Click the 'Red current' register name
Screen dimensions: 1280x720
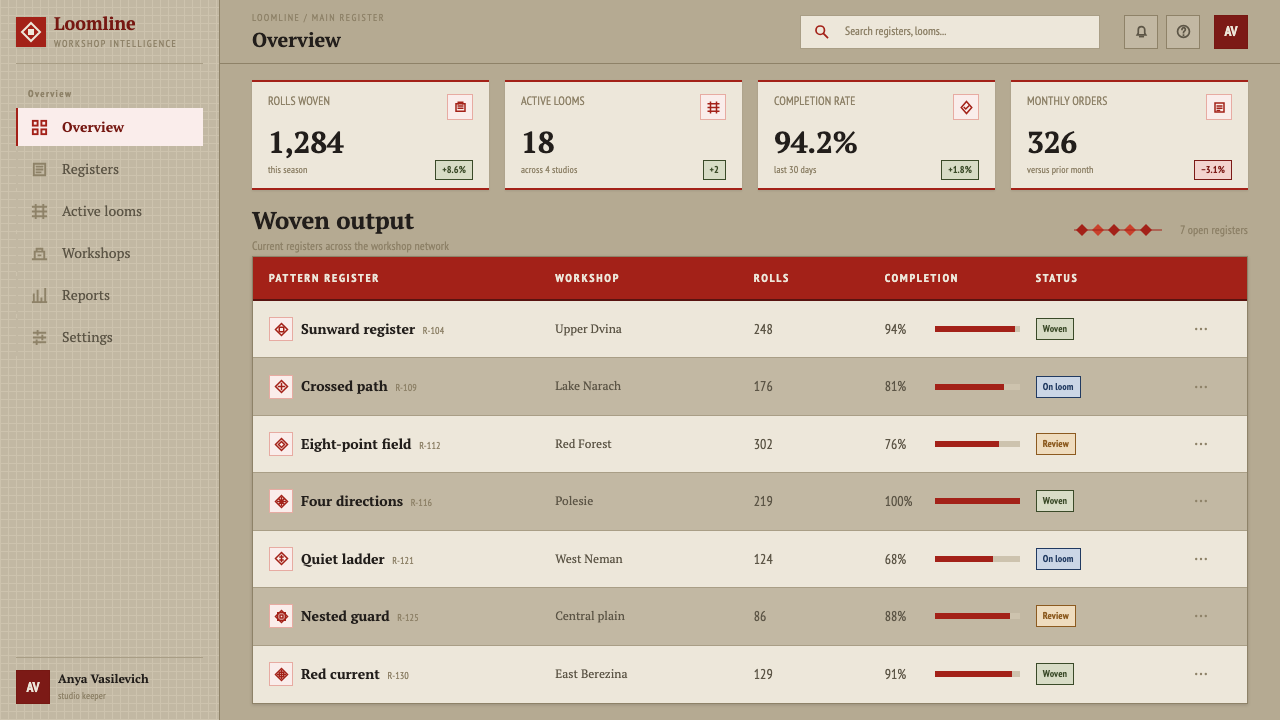340,674
